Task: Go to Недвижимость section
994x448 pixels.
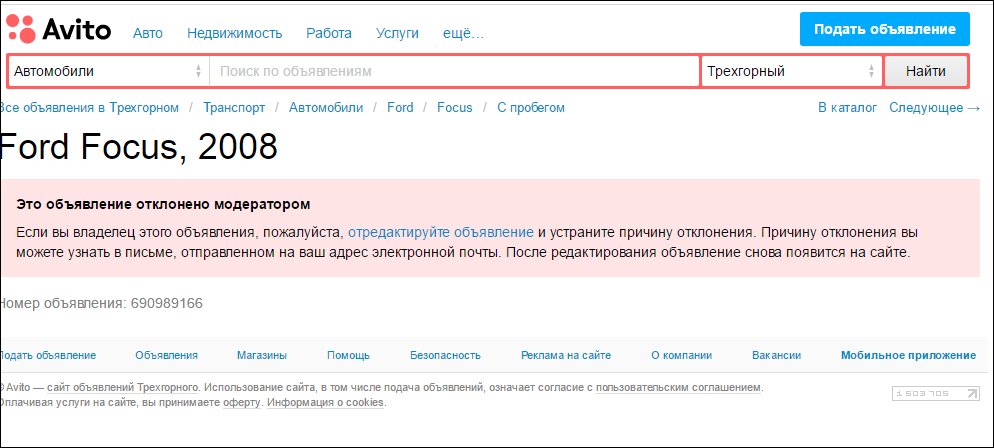Action: tap(234, 33)
